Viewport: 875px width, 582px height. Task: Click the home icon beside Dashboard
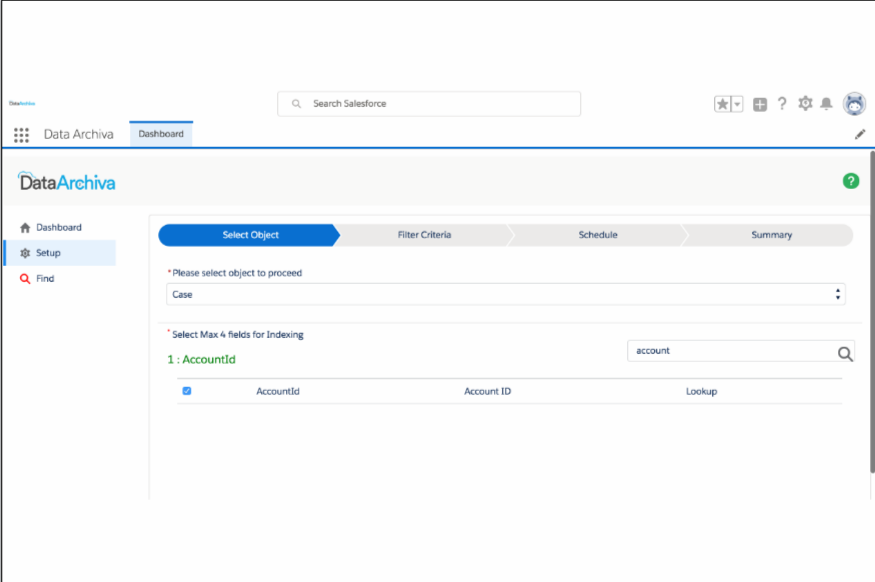coord(25,228)
